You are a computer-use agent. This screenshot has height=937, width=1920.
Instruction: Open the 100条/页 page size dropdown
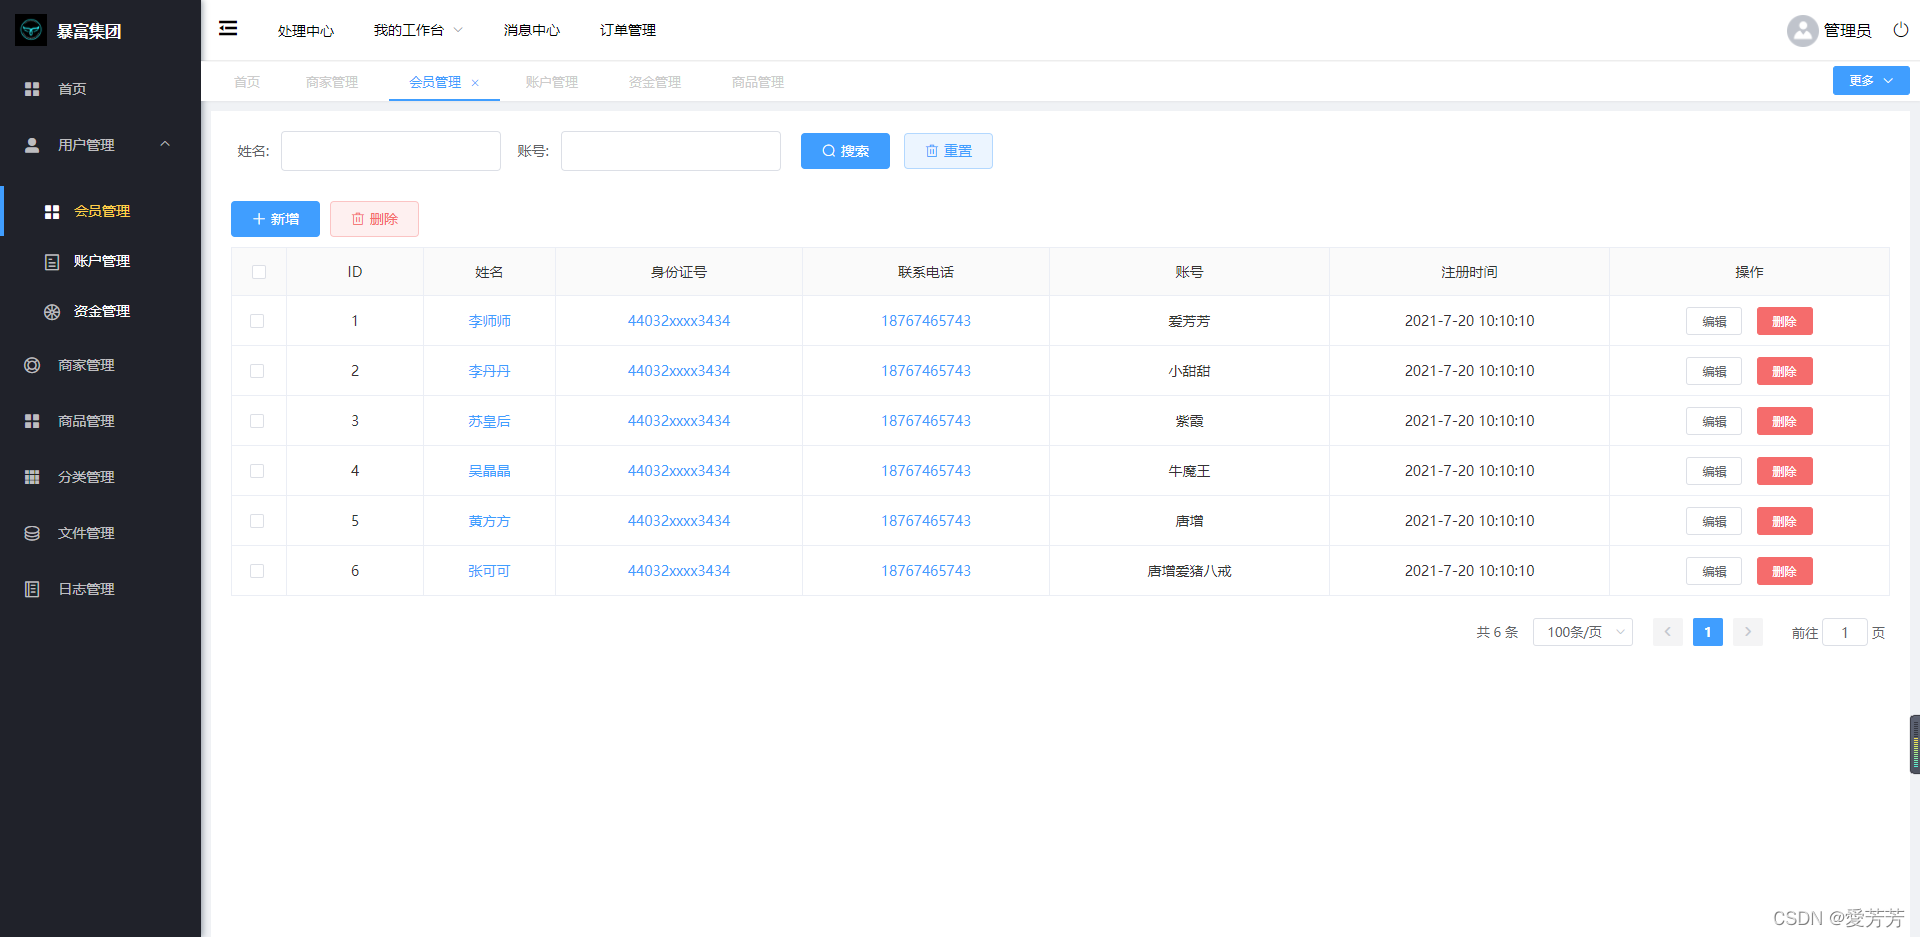coord(1583,632)
